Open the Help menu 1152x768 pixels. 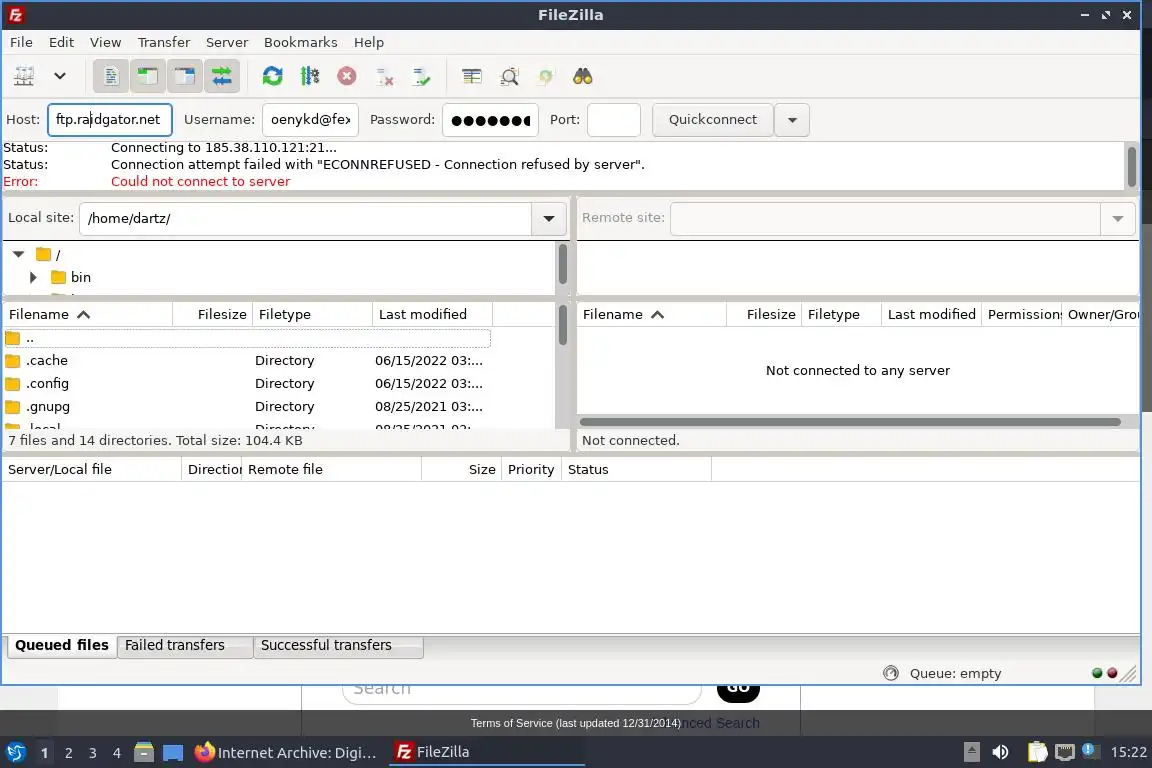[x=369, y=42]
